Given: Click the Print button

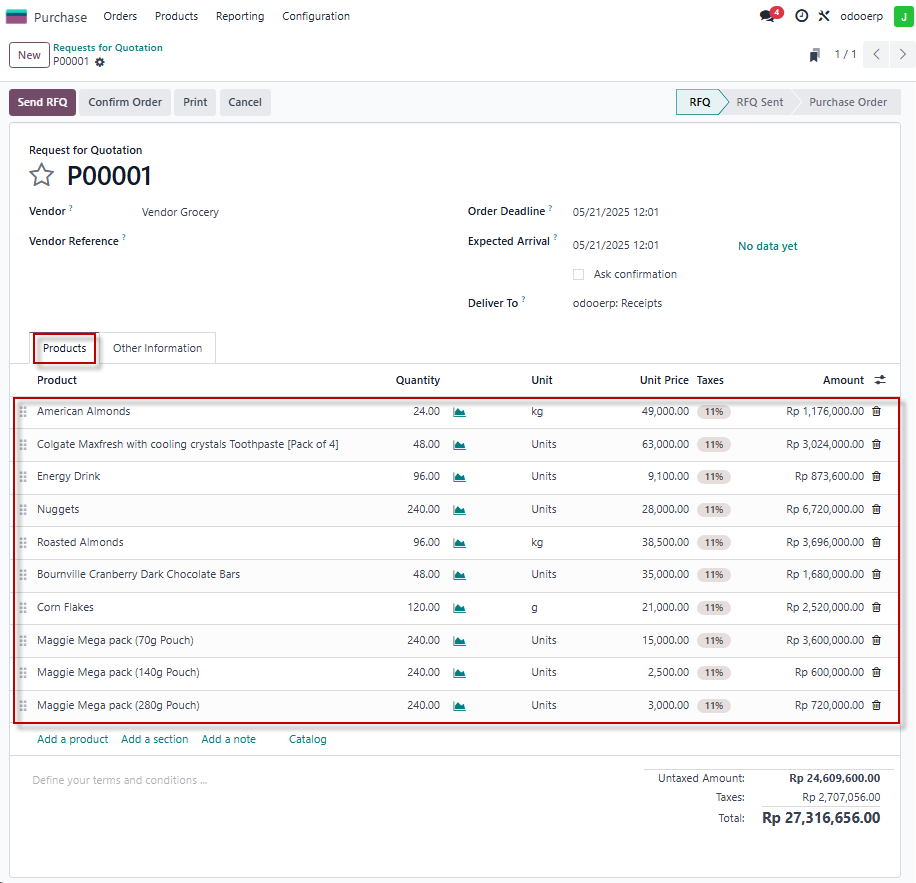Looking at the screenshot, I should 195,102.
